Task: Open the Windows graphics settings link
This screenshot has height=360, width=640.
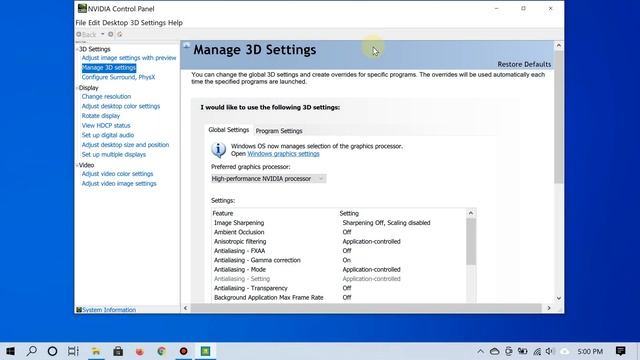Action: [x=283, y=154]
